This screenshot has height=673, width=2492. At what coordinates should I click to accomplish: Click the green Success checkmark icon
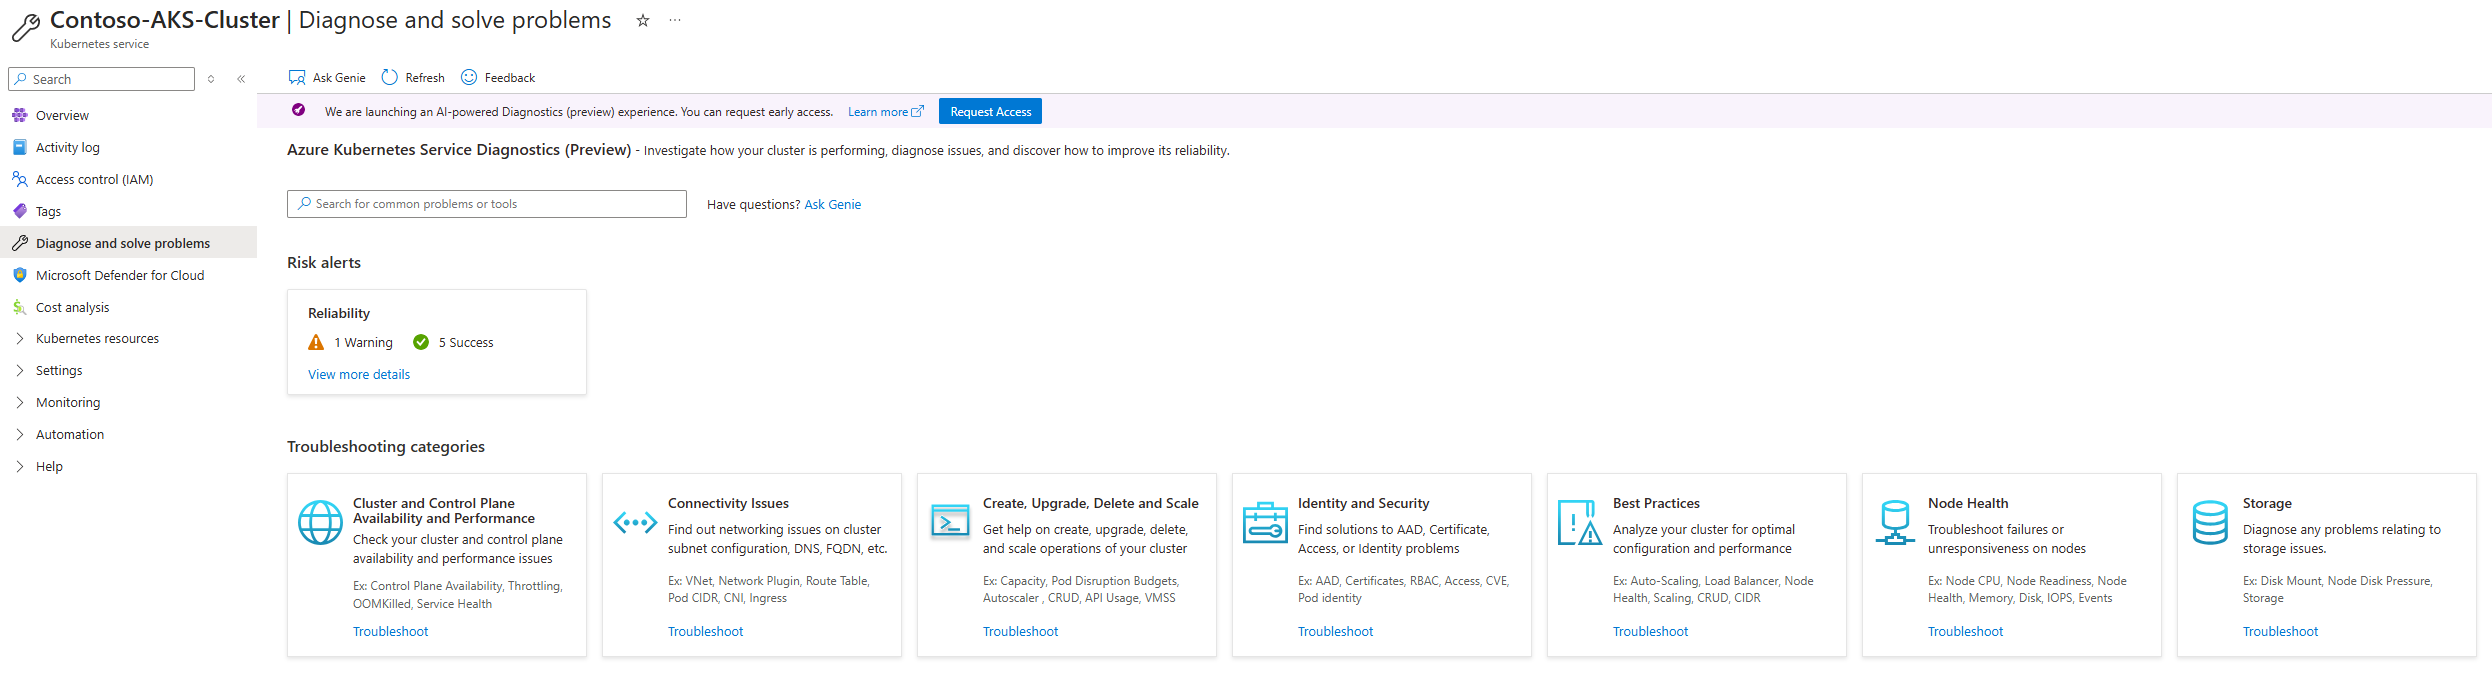pyautogui.click(x=421, y=342)
